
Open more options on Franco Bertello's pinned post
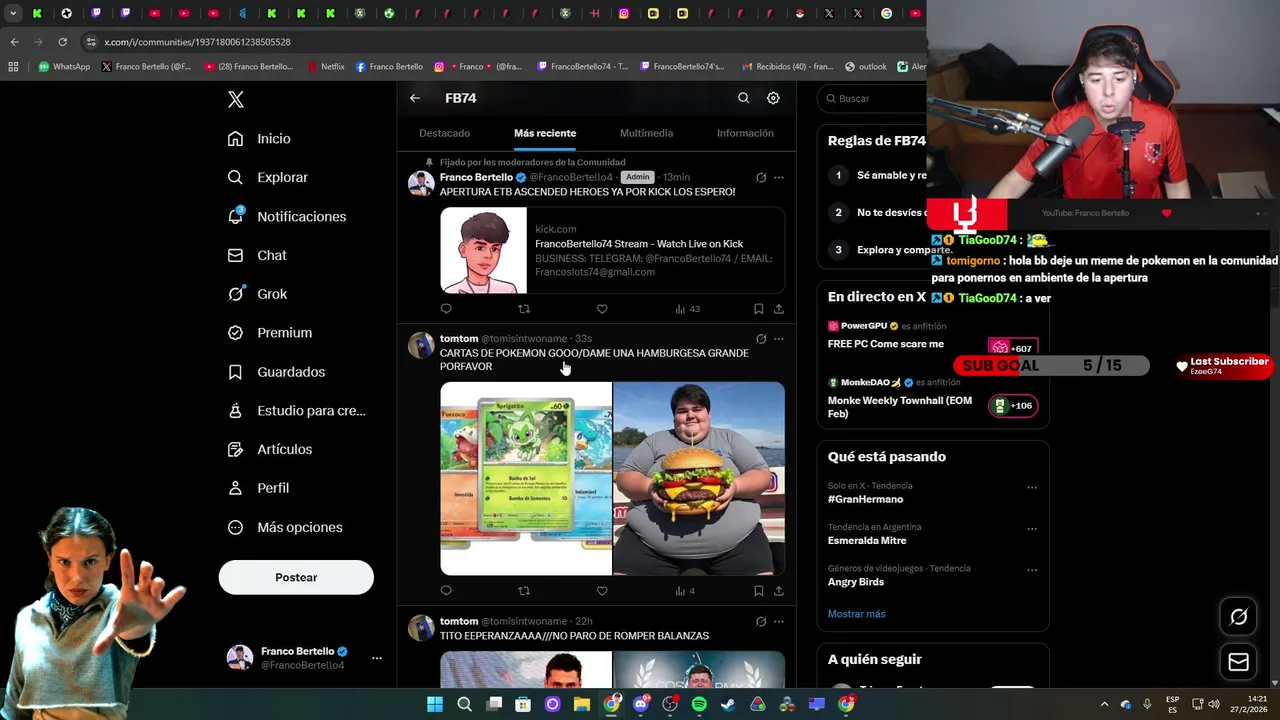779,178
